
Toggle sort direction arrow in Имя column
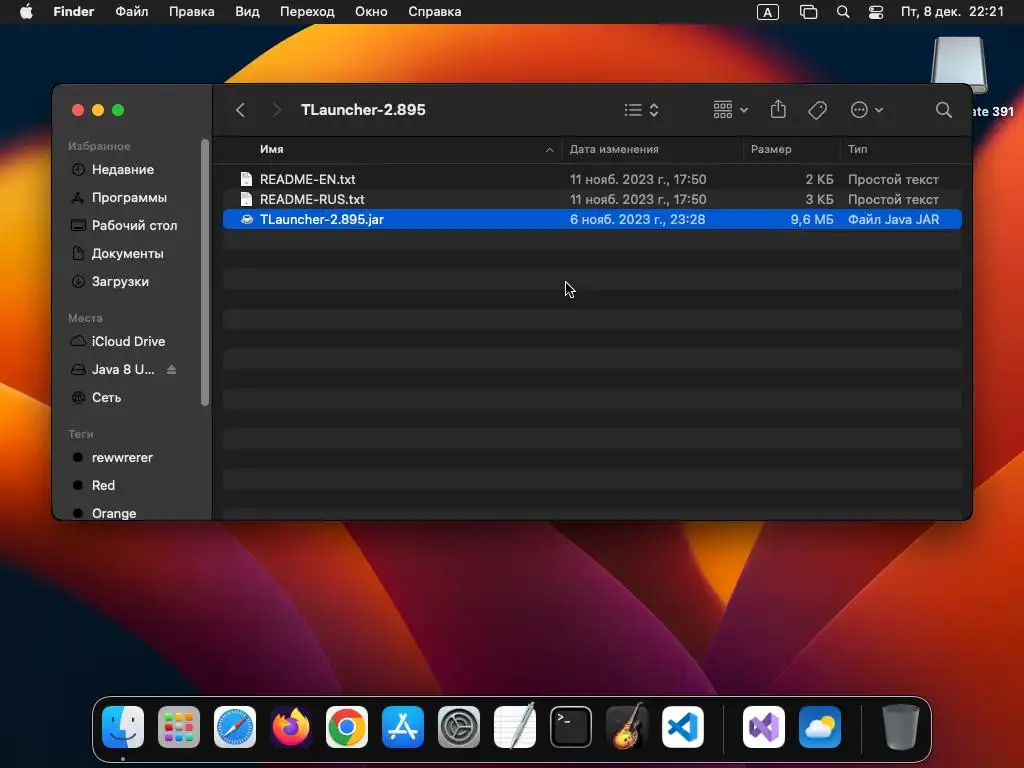click(x=549, y=150)
